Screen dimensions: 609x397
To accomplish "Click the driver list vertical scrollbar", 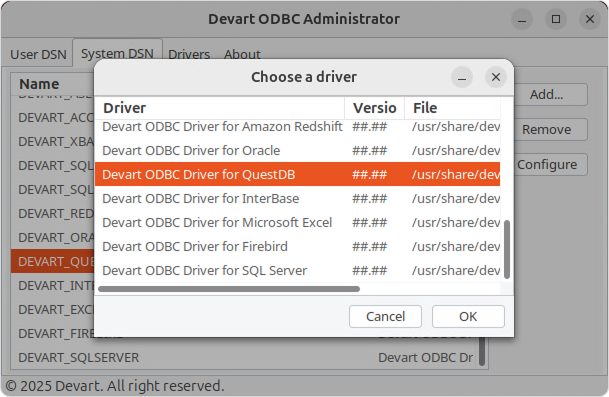I will [506, 249].
